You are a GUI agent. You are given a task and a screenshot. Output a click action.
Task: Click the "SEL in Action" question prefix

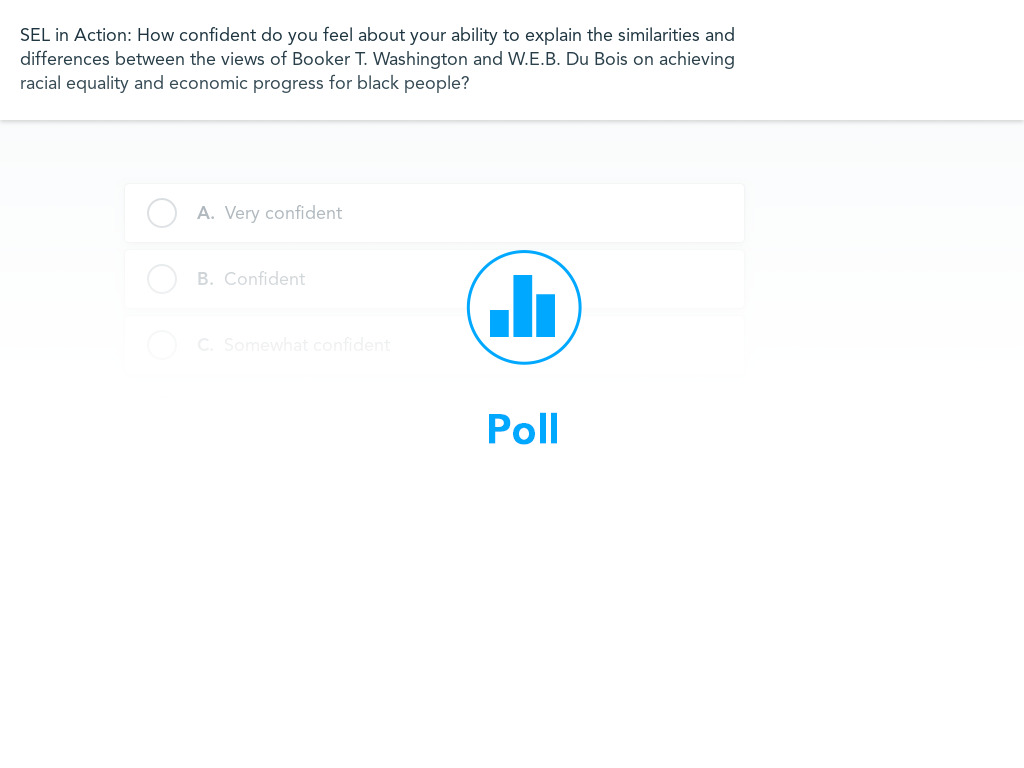[x=75, y=35]
